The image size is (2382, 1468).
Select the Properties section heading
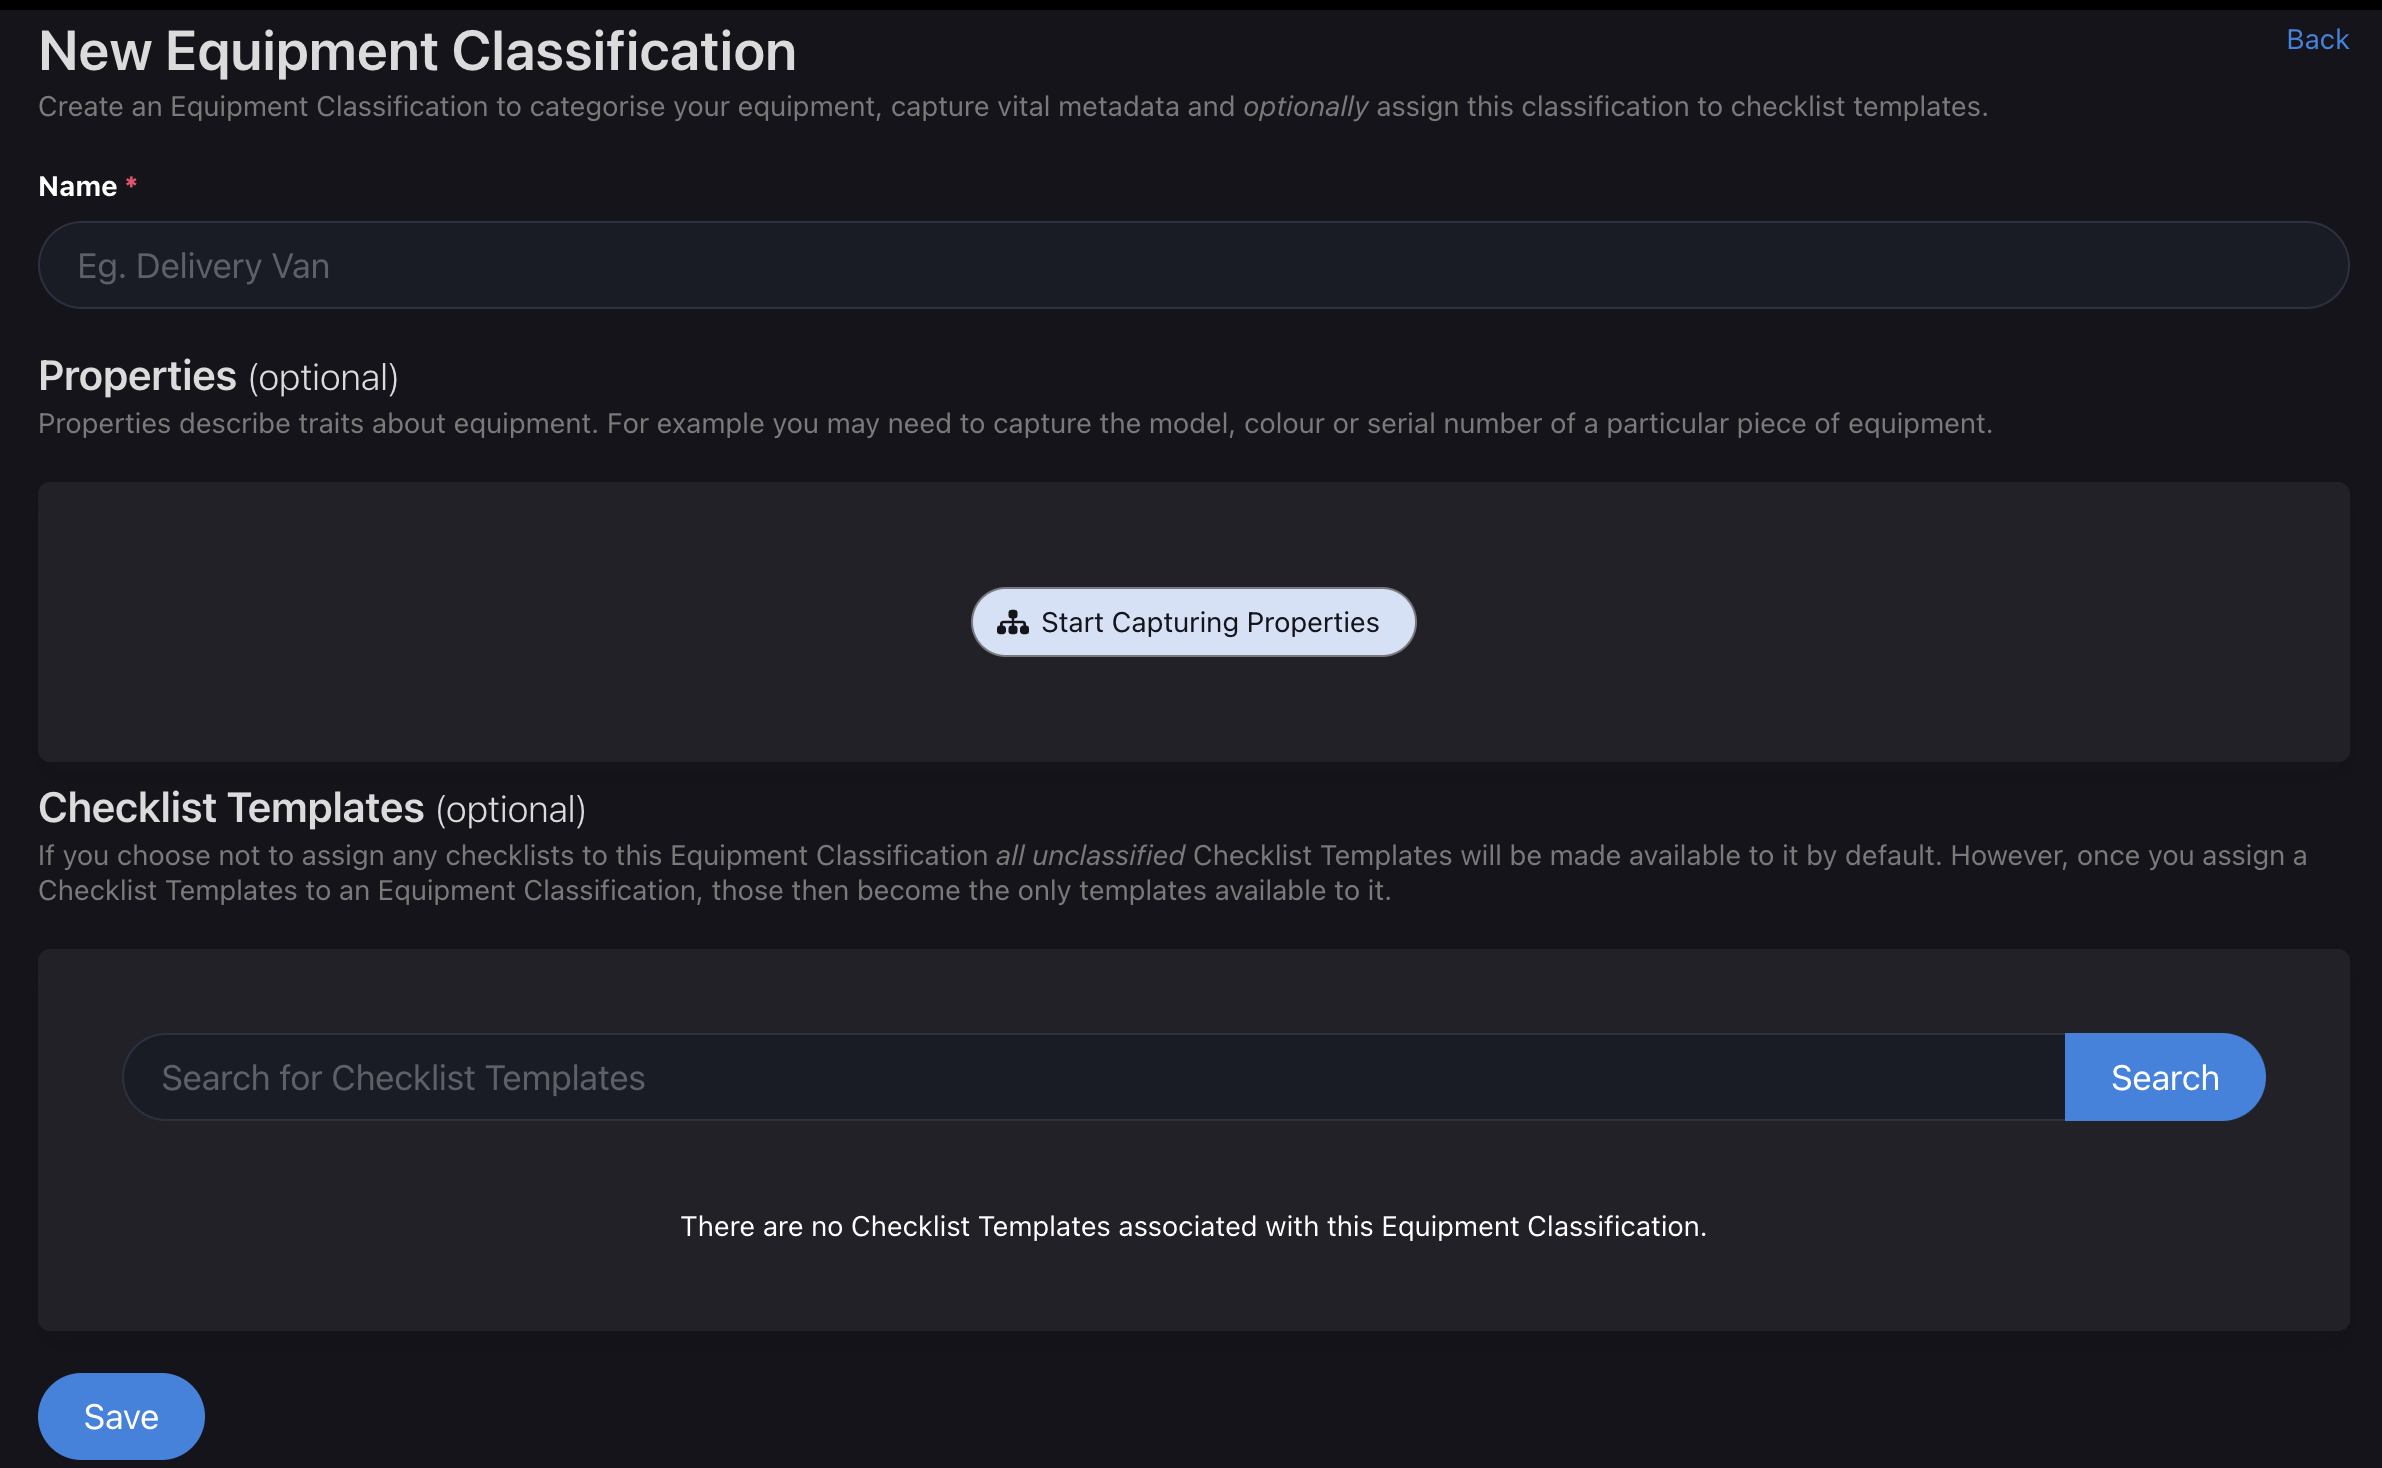point(138,377)
